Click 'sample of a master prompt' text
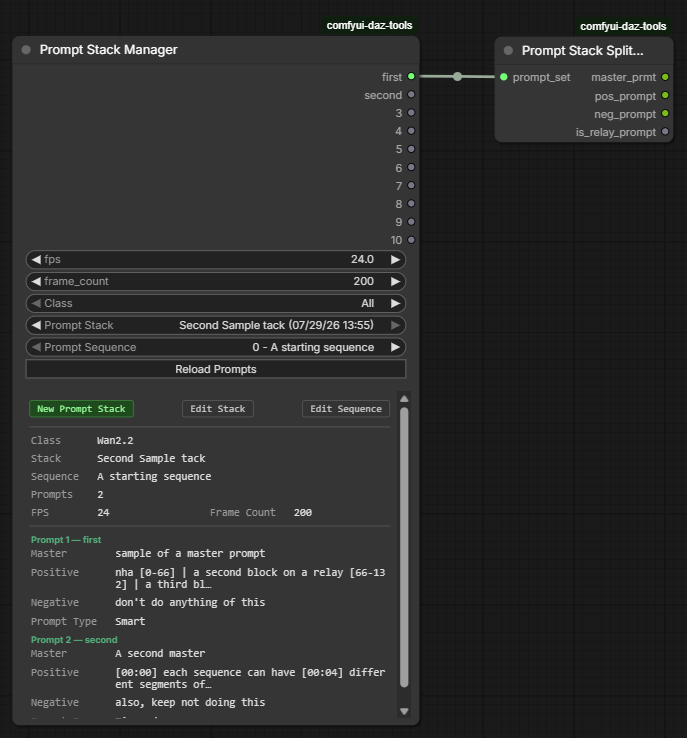Screen dimensions: 687x738 [x=190, y=554]
